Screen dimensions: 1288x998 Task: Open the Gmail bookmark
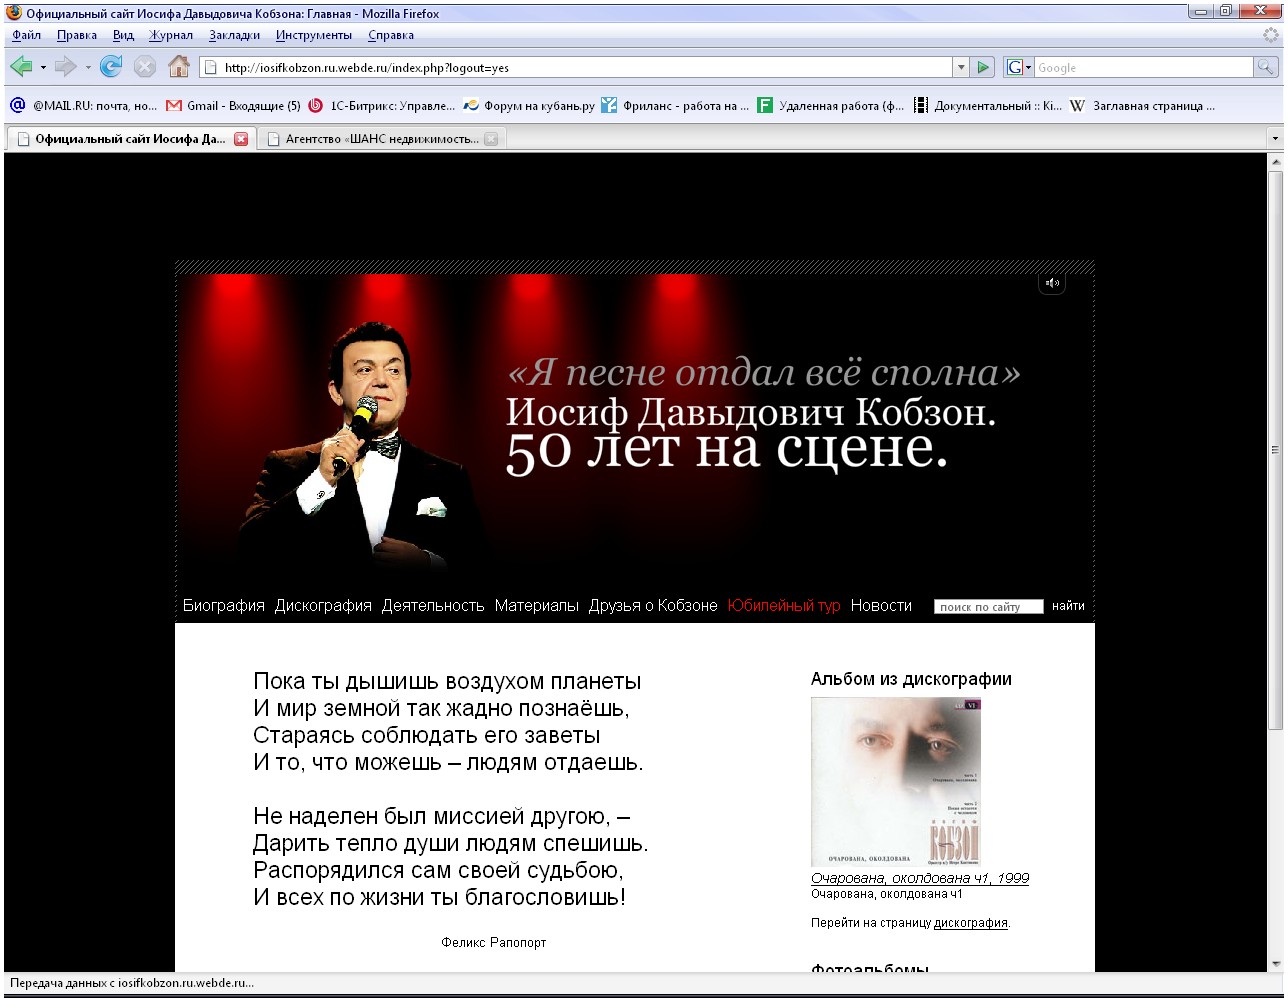[233, 105]
